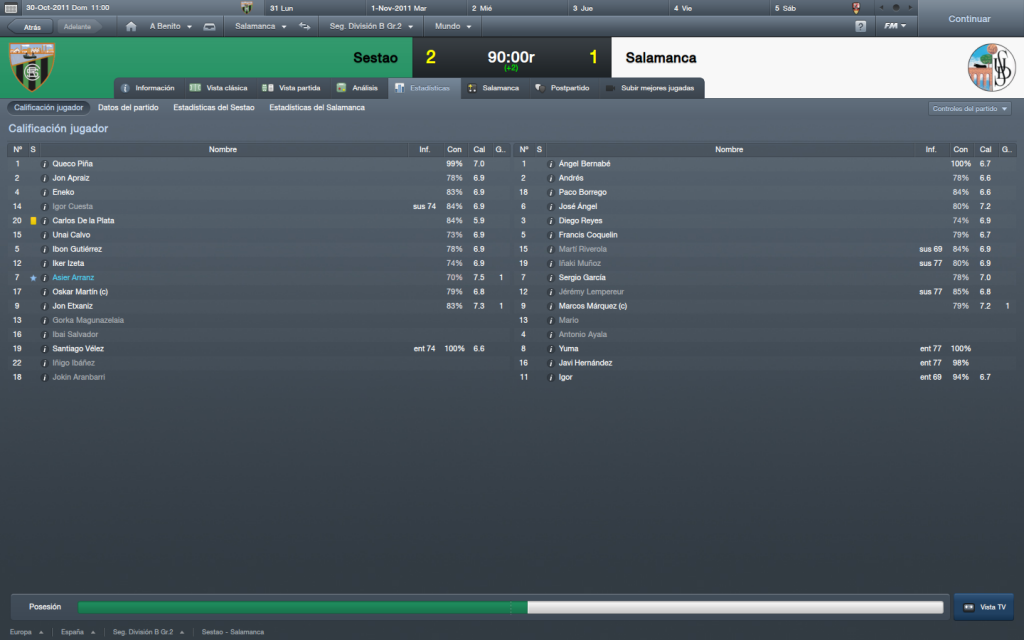
Task: Click the home icon in navigation bar
Action: point(131,27)
